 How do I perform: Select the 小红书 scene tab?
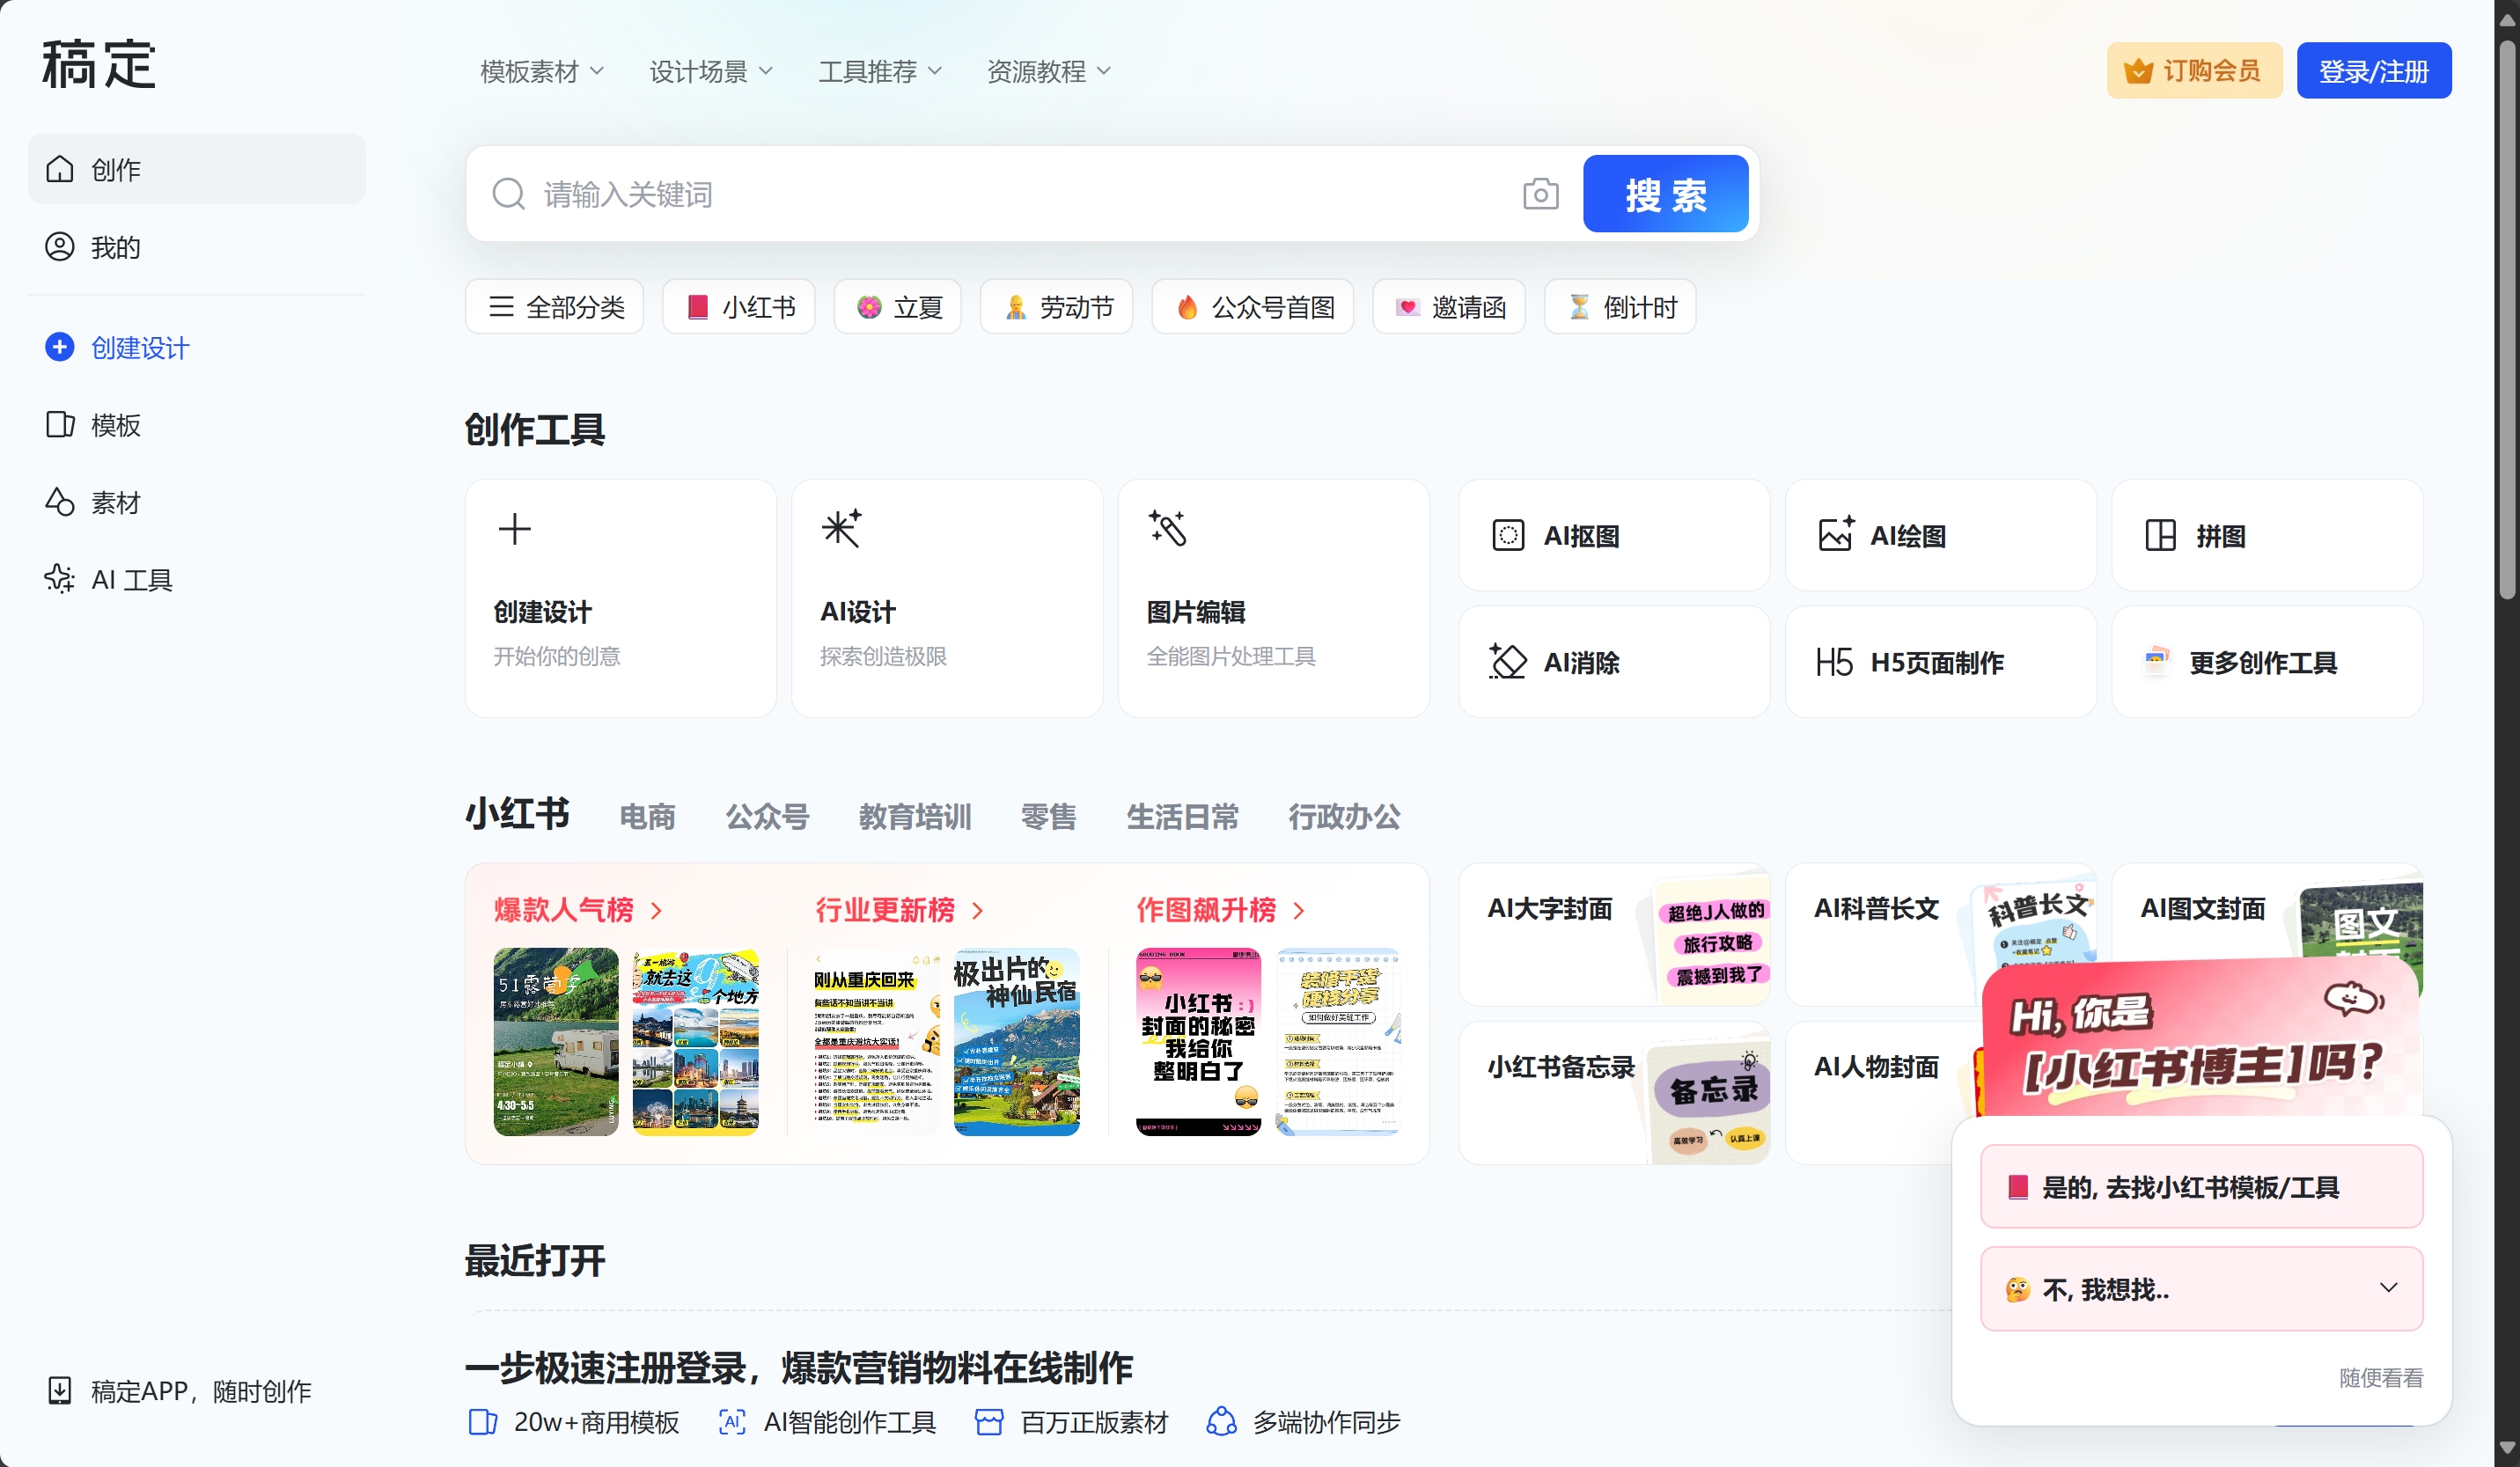point(518,814)
